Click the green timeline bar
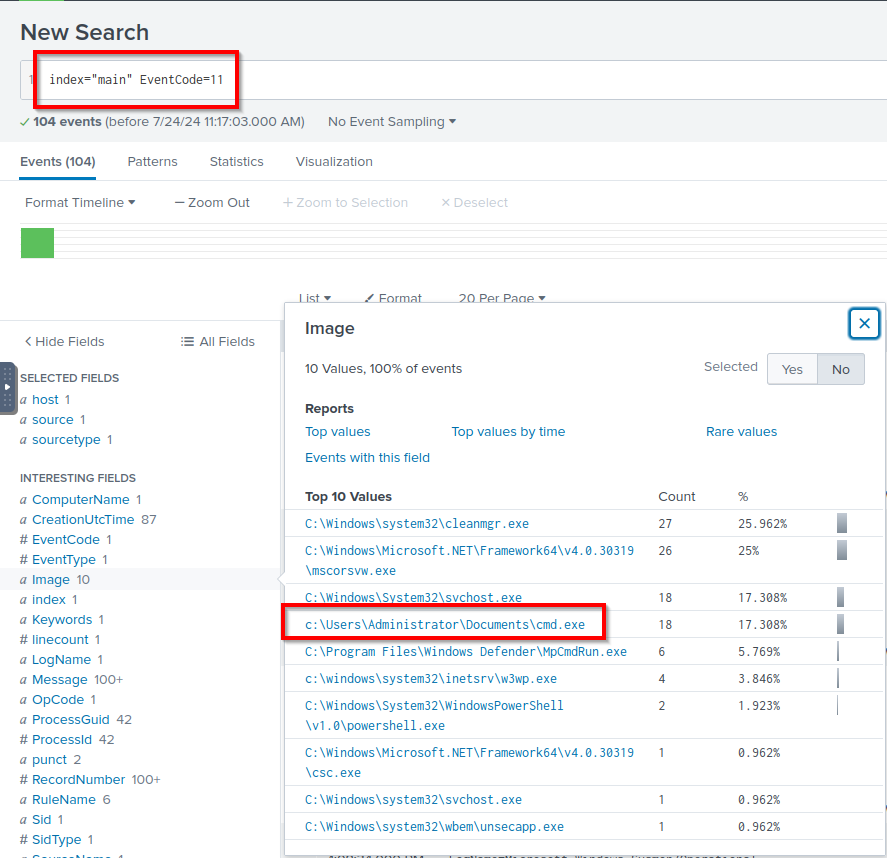 tap(37, 243)
